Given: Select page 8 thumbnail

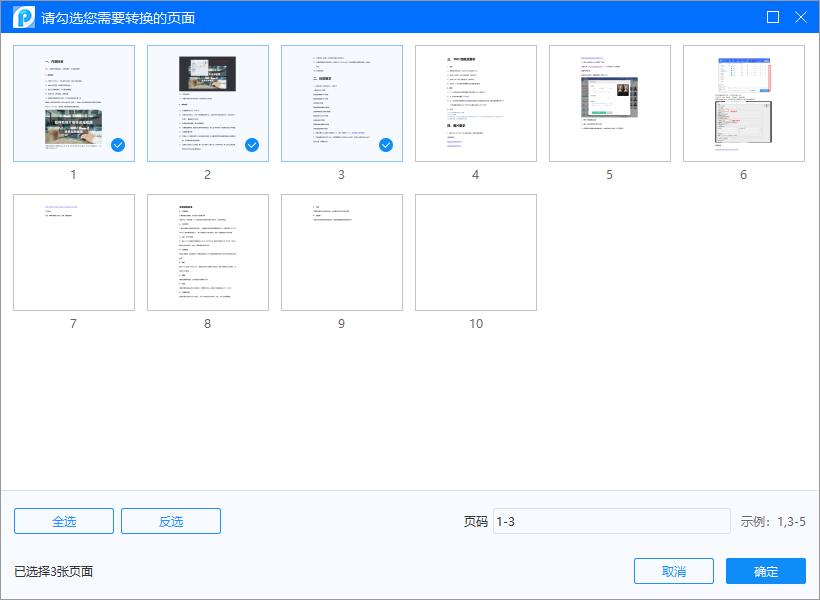Looking at the screenshot, I should [208, 253].
